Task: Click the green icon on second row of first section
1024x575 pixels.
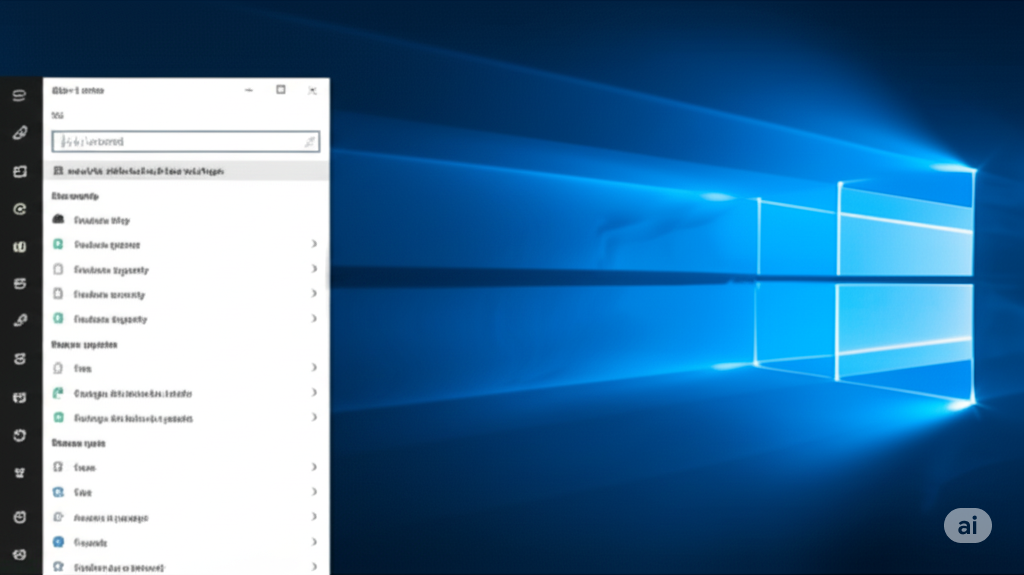Action: coord(58,244)
